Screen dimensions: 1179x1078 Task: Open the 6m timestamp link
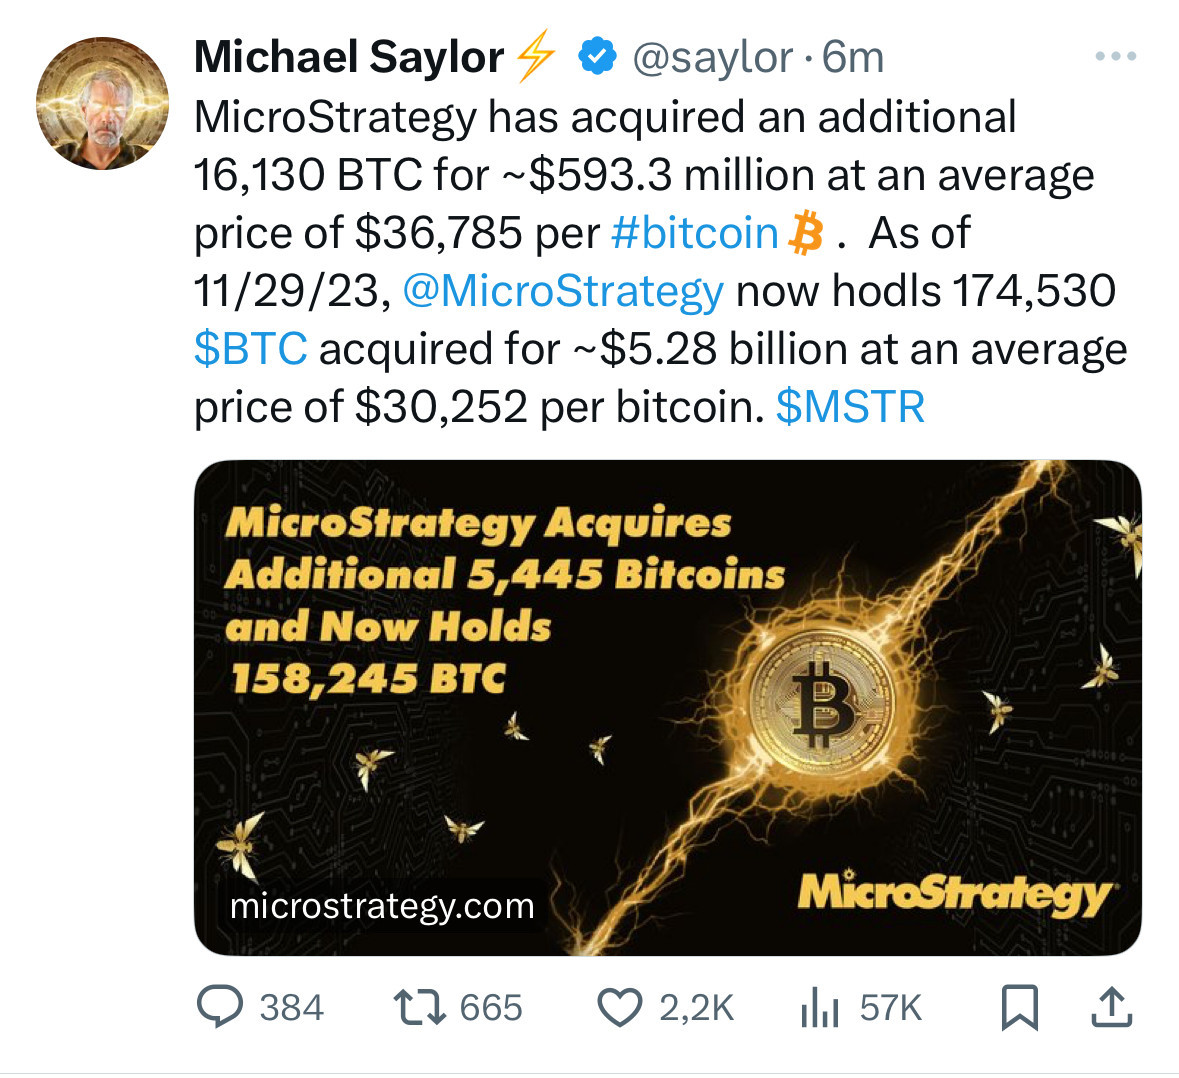853,57
